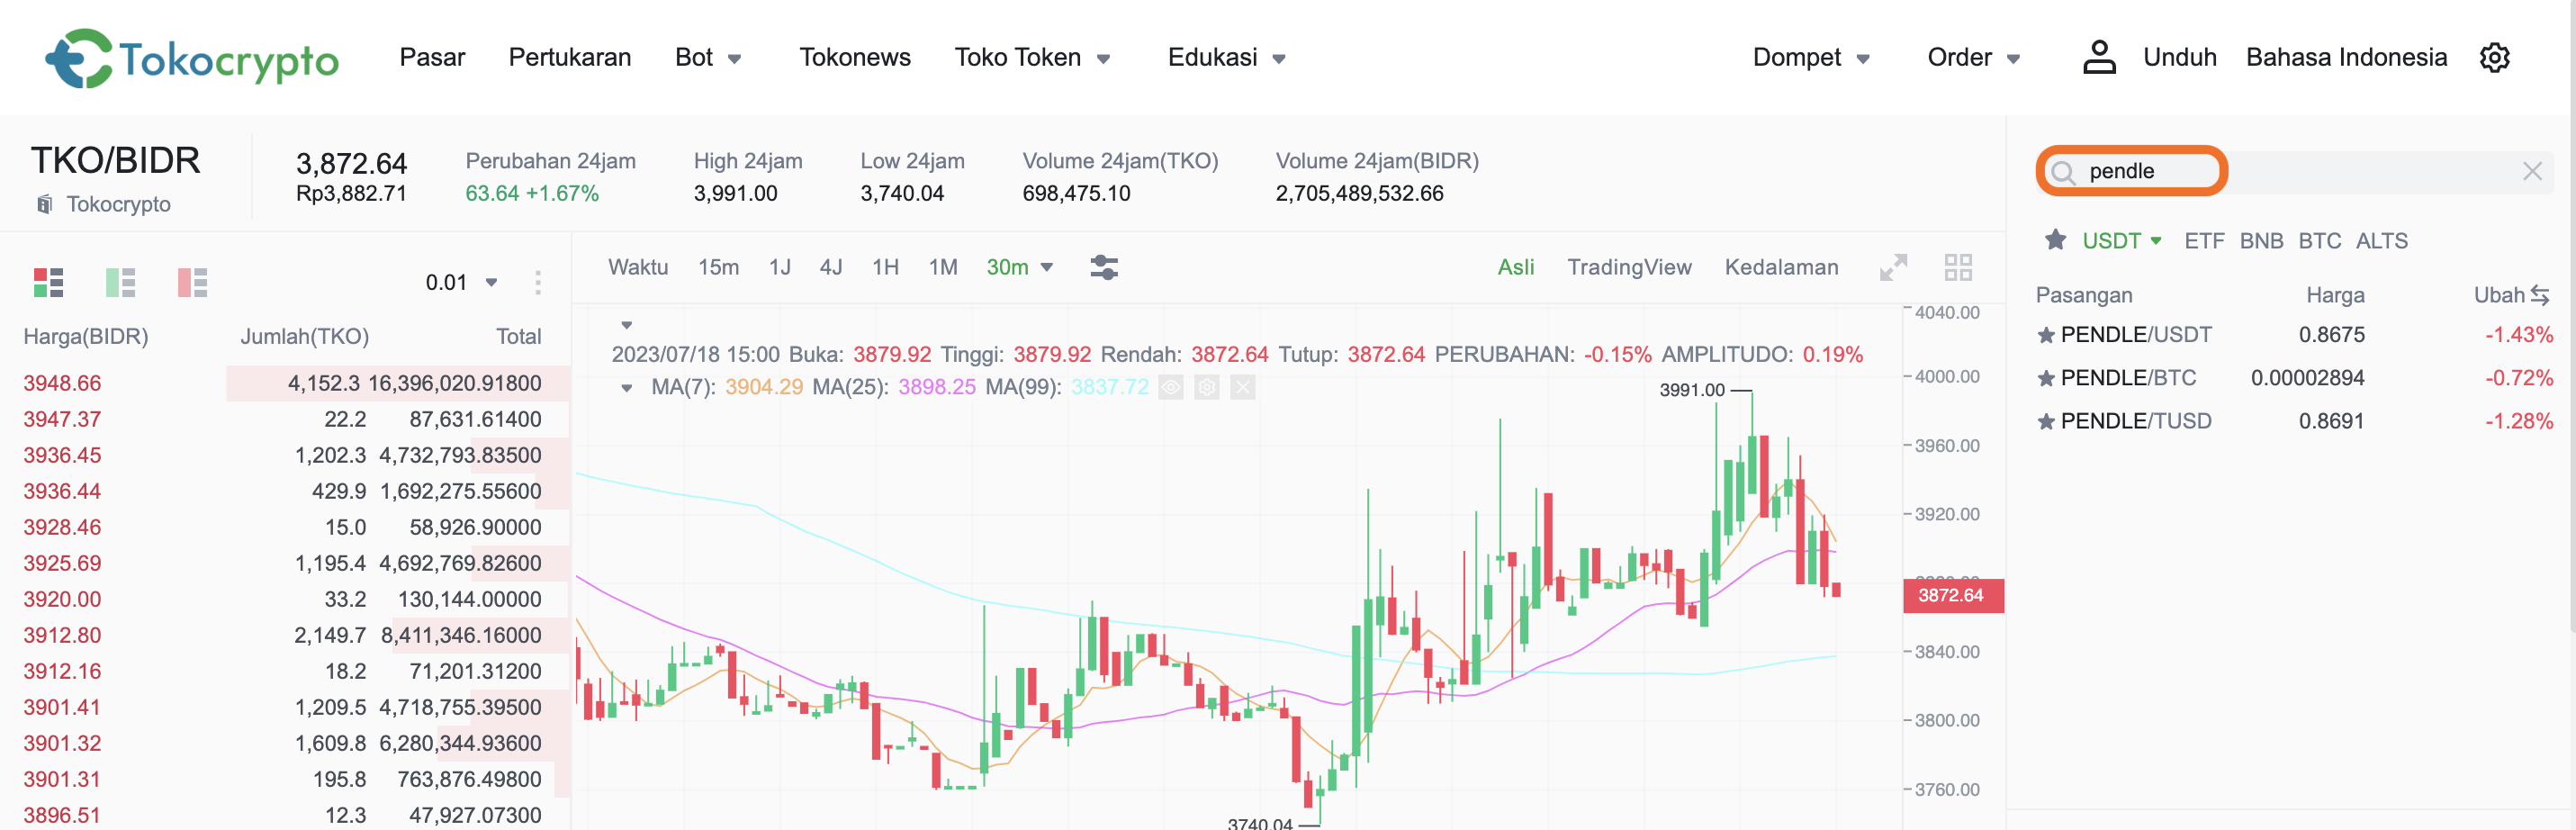Viewport: 2576px width, 830px height.
Task: Open the Toko Token dropdown menu
Action: pos(1032,58)
